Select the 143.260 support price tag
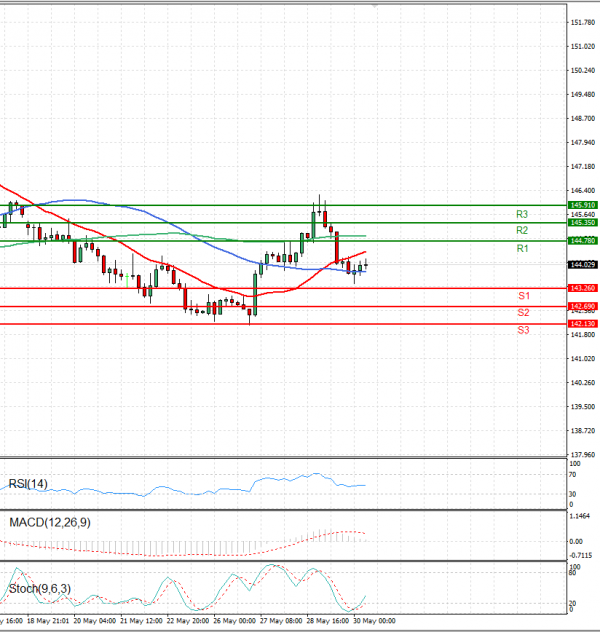This screenshot has width=600, height=632. [x=583, y=288]
